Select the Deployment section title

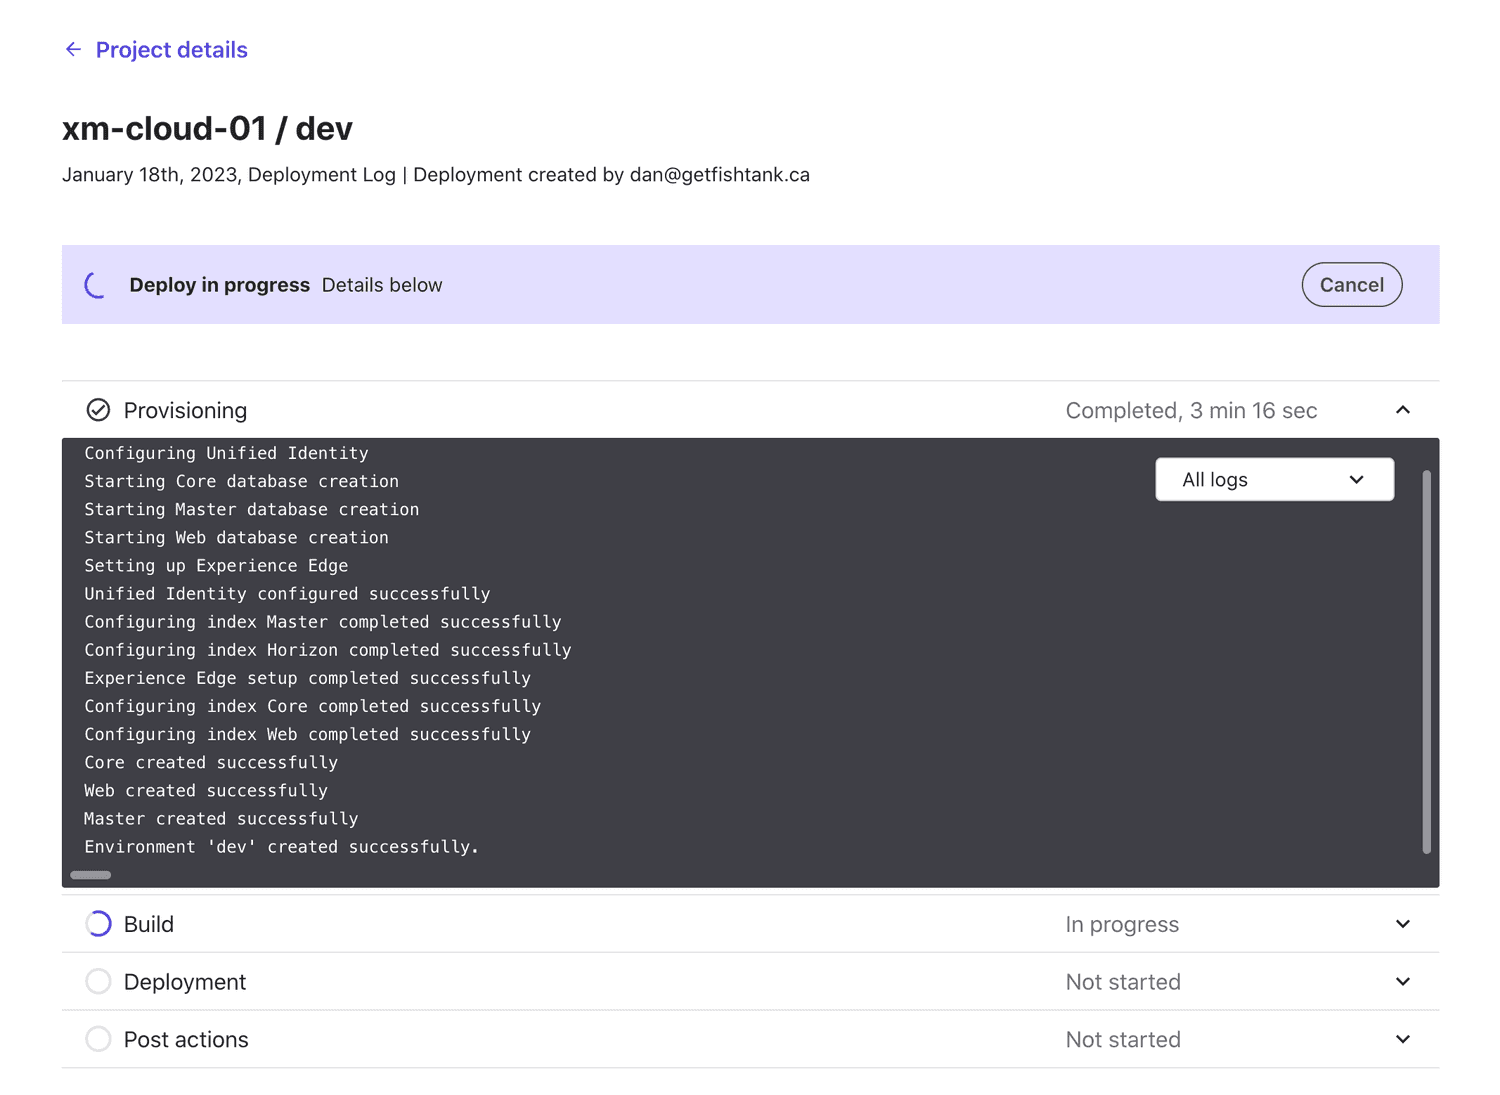[x=185, y=982]
